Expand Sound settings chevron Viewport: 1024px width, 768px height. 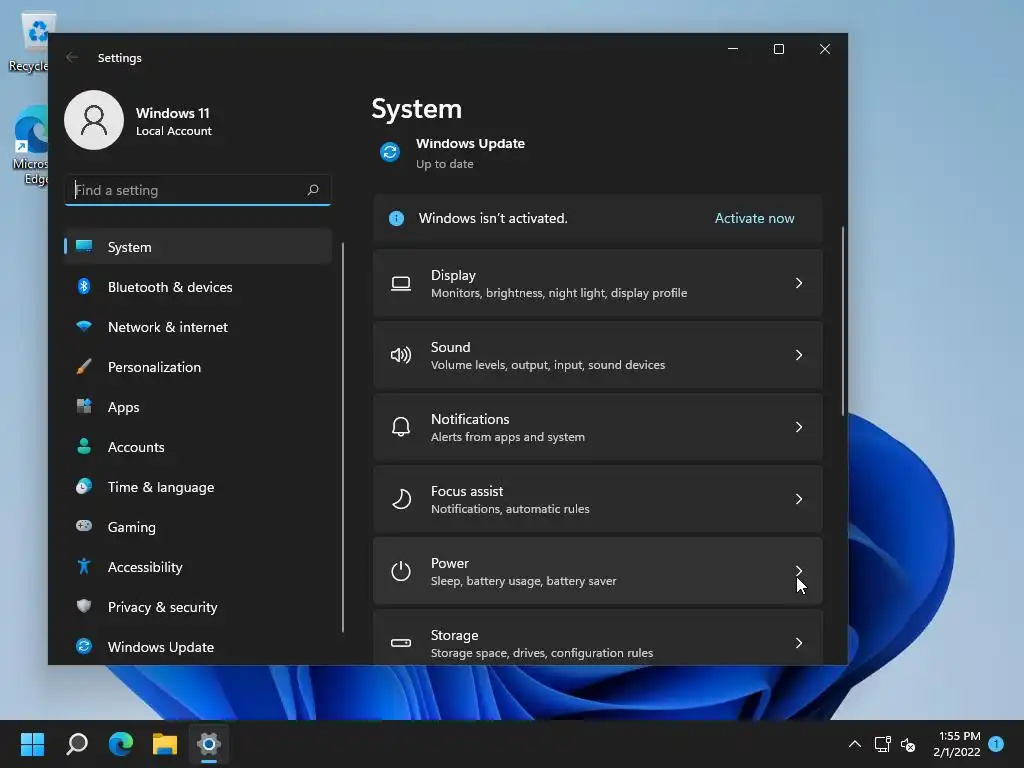(x=799, y=355)
